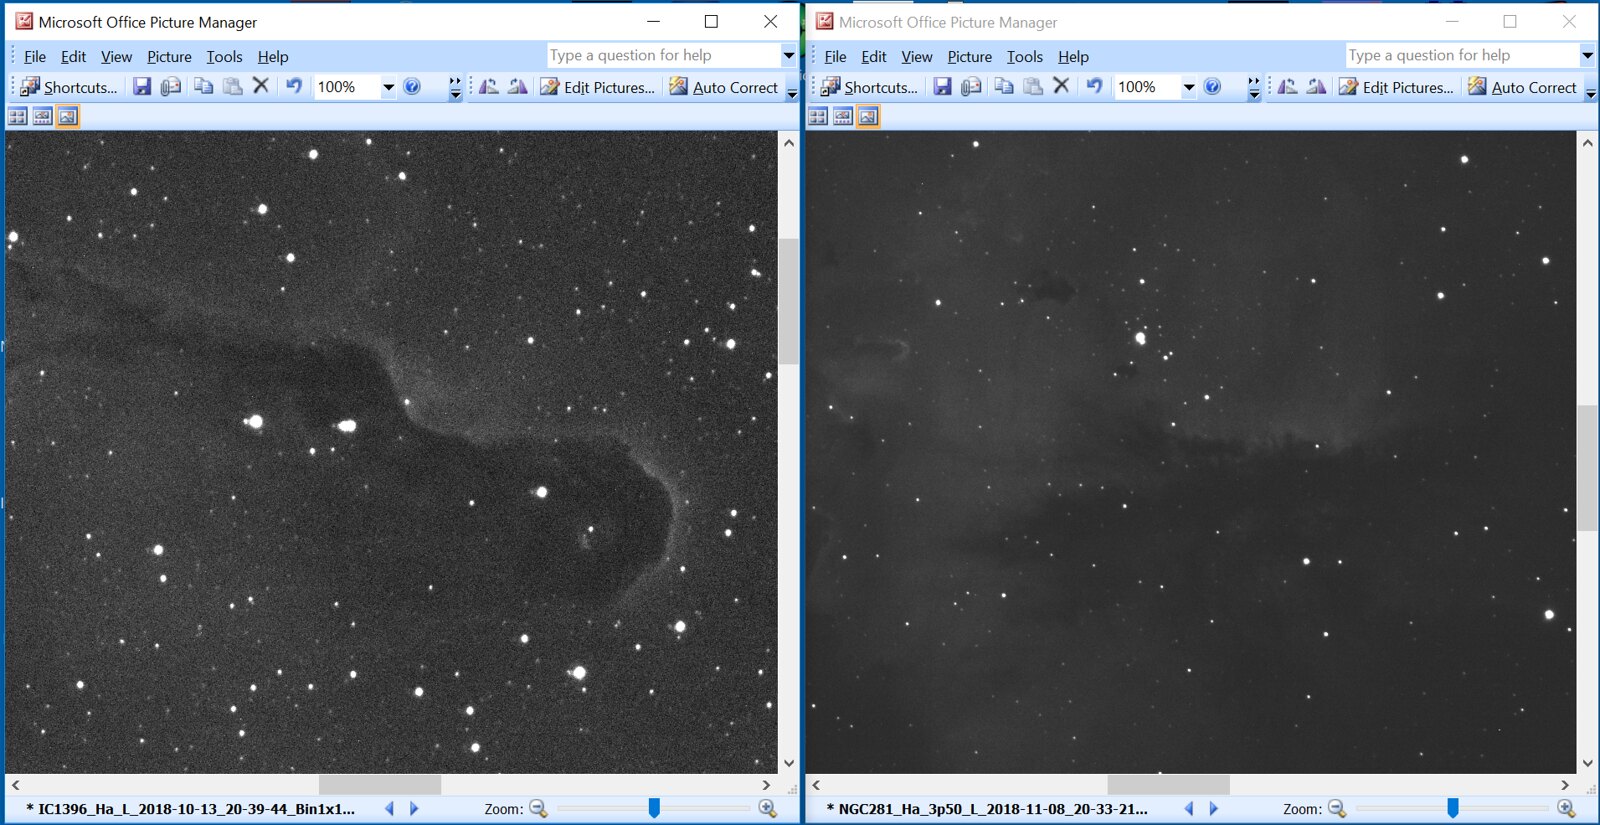Expand toolbar options after Auto Correct, left window
This screenshot has height=825, width=1600.
tap(792, 88)
